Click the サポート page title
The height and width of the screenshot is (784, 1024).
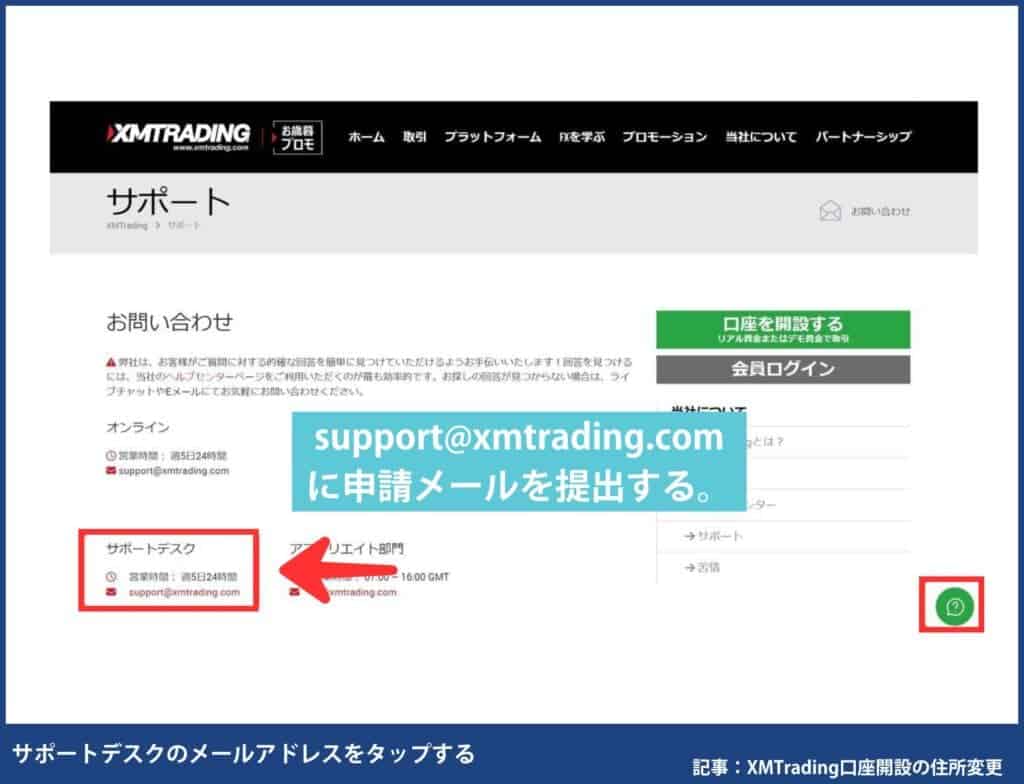[168, 201]
